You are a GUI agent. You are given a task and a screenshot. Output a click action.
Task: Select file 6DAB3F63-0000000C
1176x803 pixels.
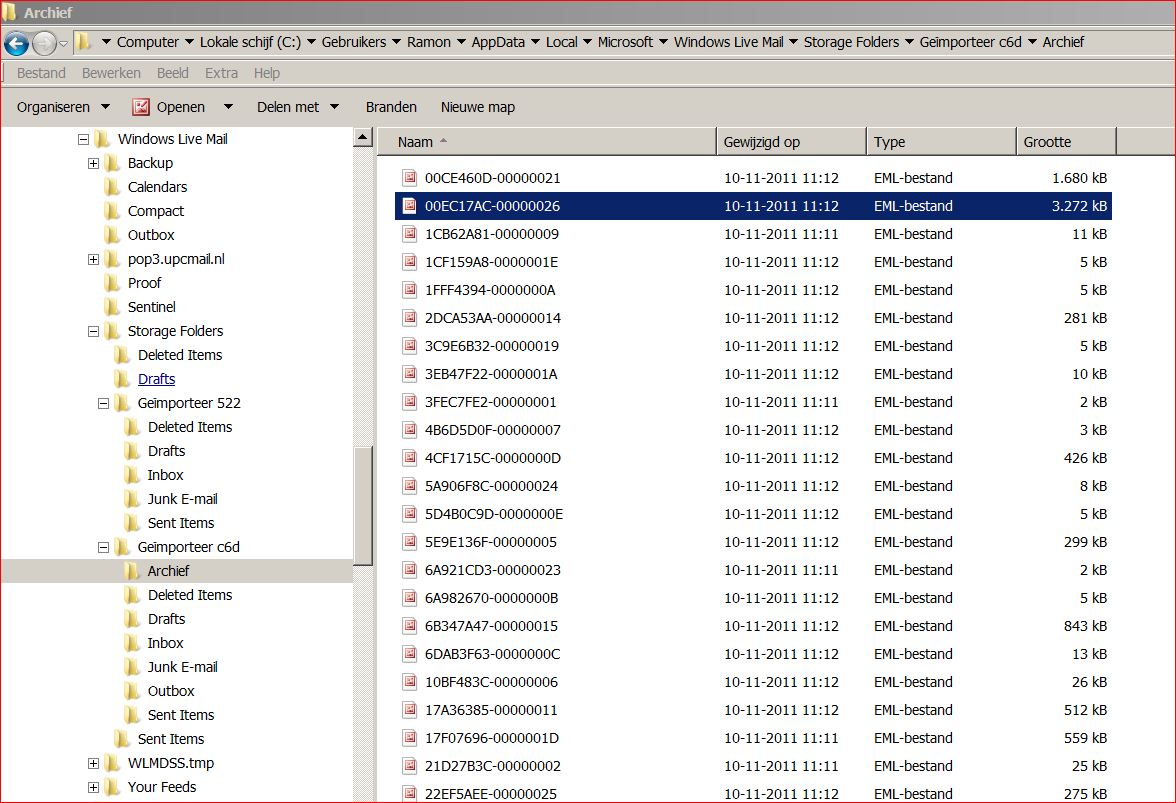pyautogui.click(x=753, y=654)
